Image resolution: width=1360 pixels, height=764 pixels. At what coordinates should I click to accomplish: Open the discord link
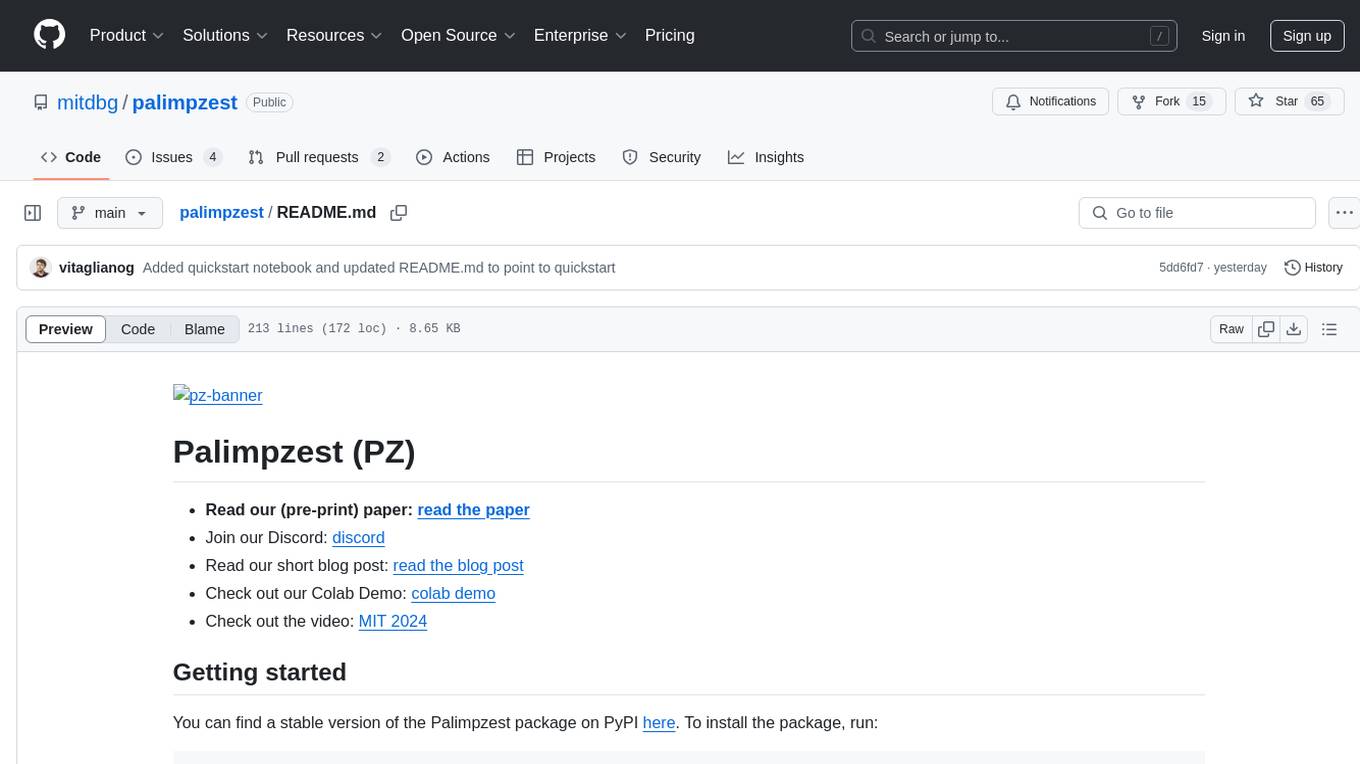(x=358, y=538)
